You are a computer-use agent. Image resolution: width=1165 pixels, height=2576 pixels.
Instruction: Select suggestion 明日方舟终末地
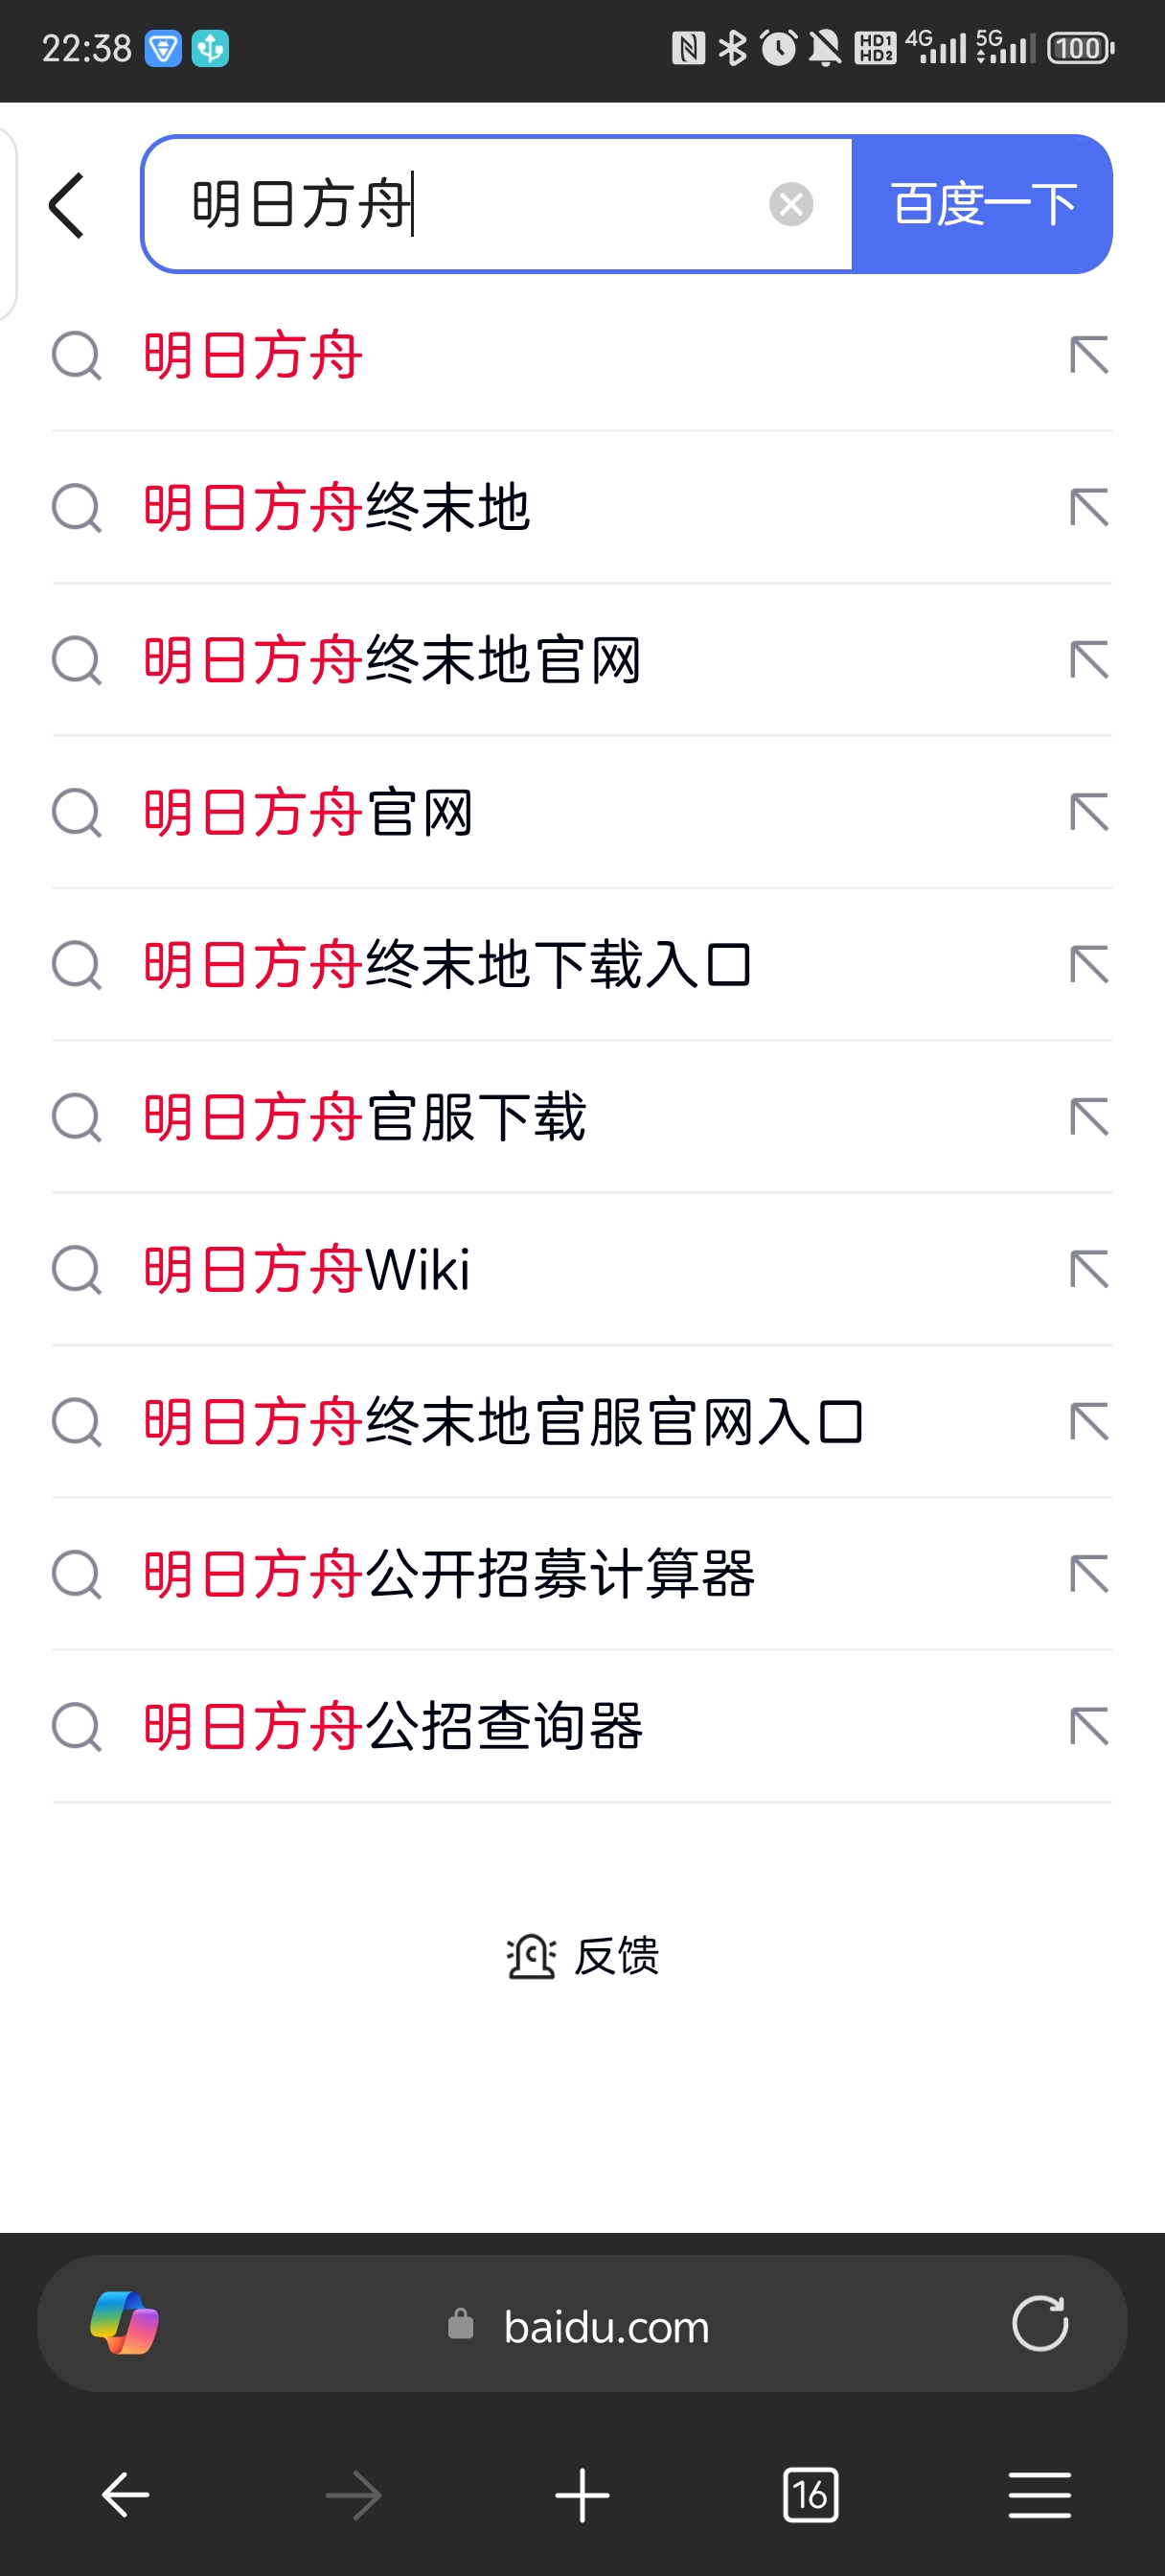pyautogui.click(x=337, y=508)
